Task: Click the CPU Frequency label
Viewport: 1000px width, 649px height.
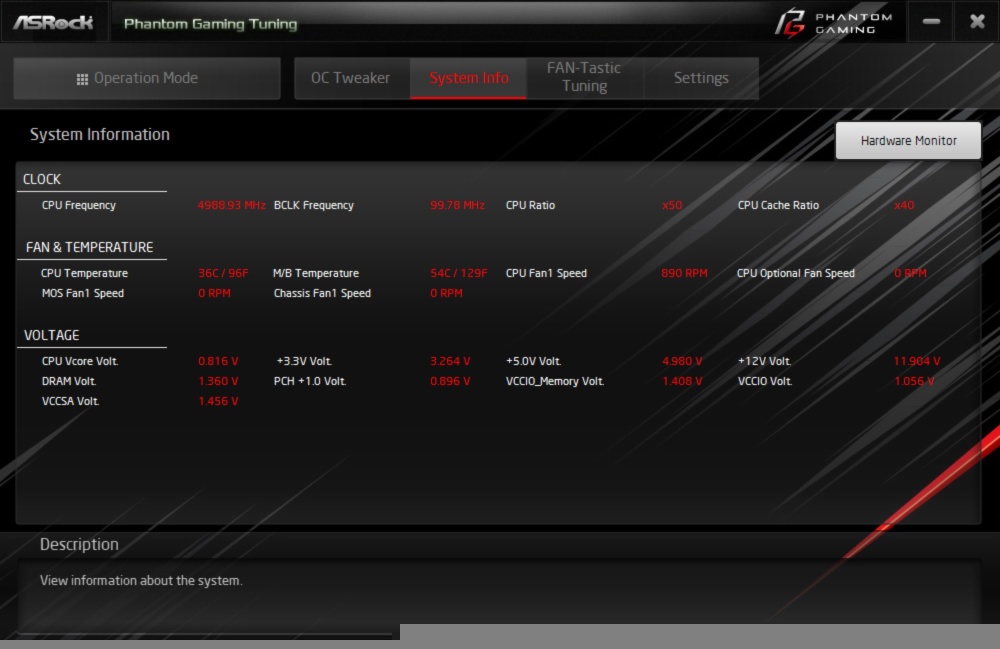Action: (x=79, y=205)
